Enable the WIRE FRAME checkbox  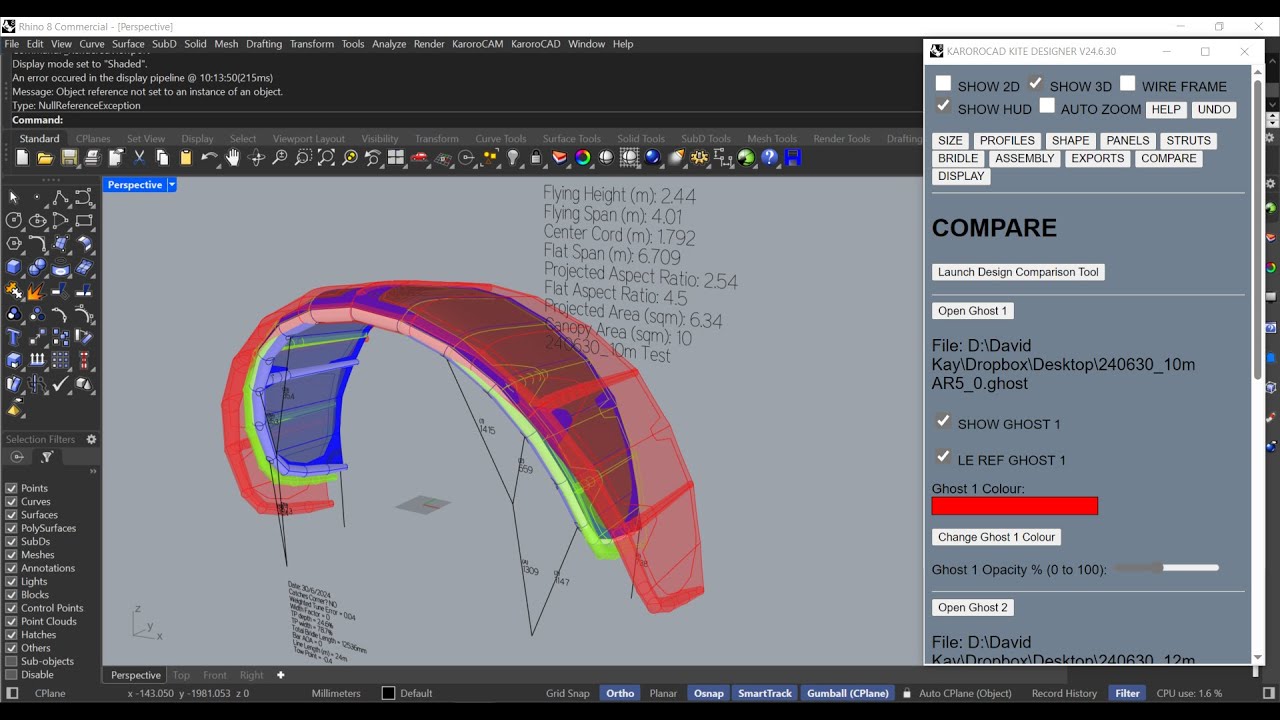[x=1128, y=84]
